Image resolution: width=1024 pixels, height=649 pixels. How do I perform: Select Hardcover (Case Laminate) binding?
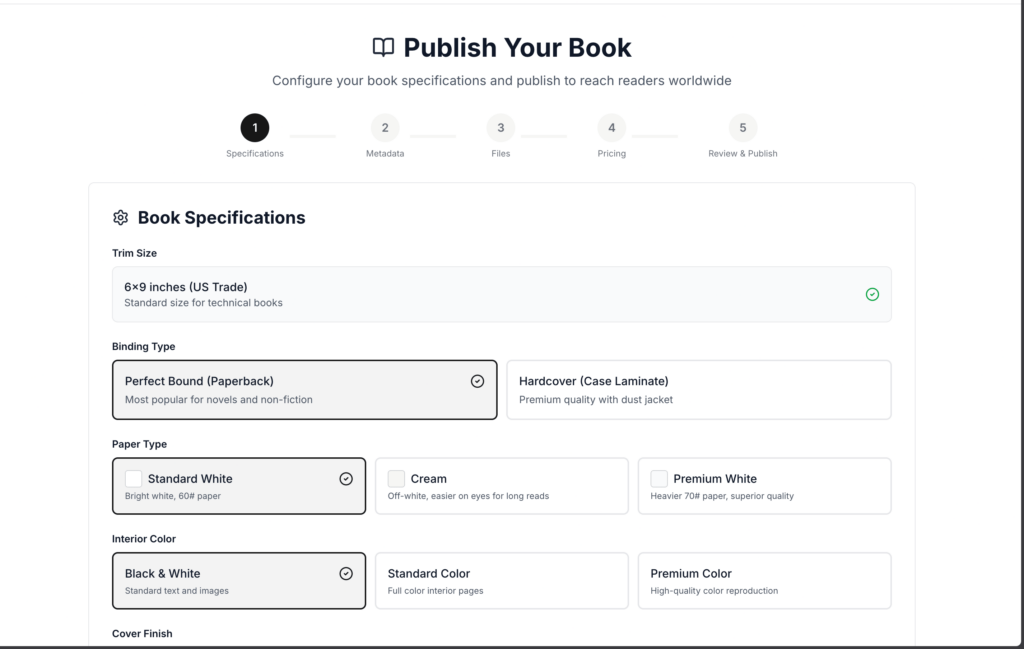point(698,390)
